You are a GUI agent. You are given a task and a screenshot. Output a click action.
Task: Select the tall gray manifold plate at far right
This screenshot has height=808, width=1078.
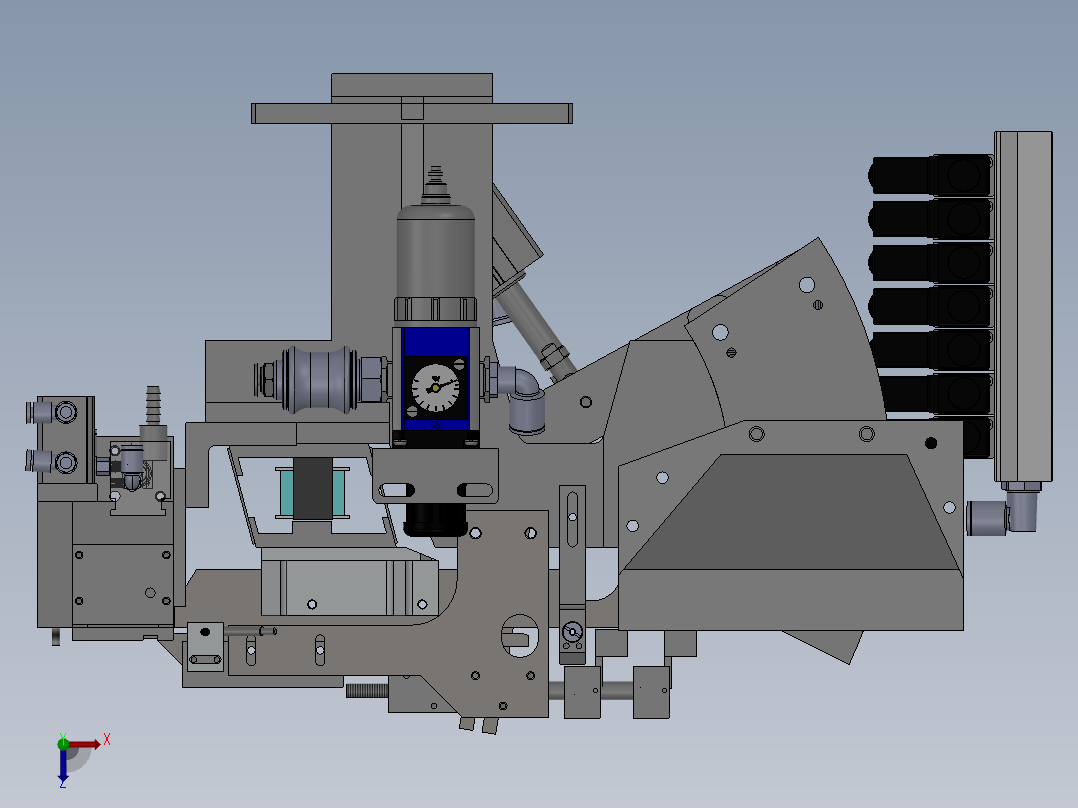point(1023,307)
